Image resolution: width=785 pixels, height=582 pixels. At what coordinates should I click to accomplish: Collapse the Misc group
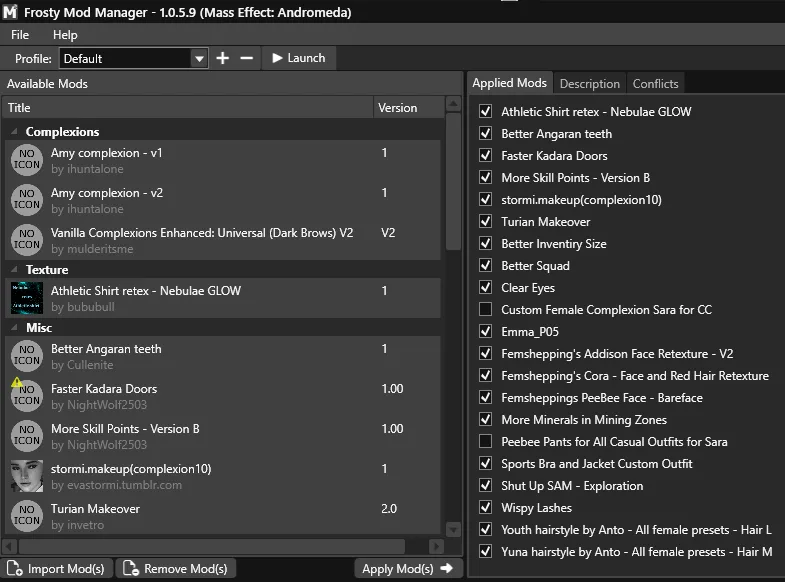point(14,328)
